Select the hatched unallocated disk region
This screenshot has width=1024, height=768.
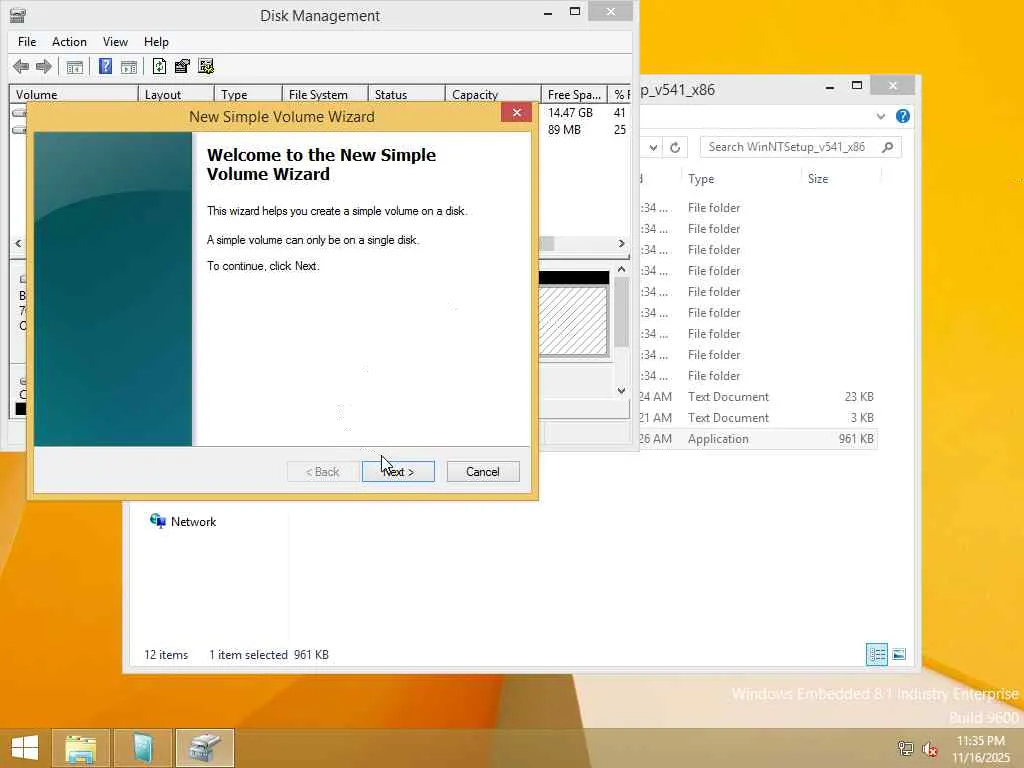pos(573,320)
